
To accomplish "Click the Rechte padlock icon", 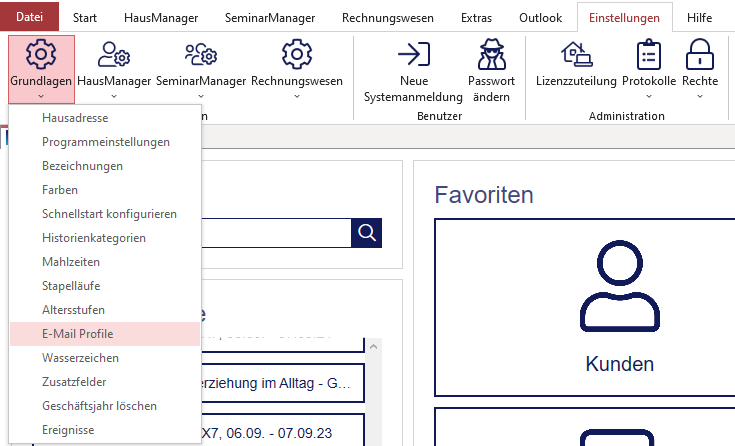I will tap(699, 54).
